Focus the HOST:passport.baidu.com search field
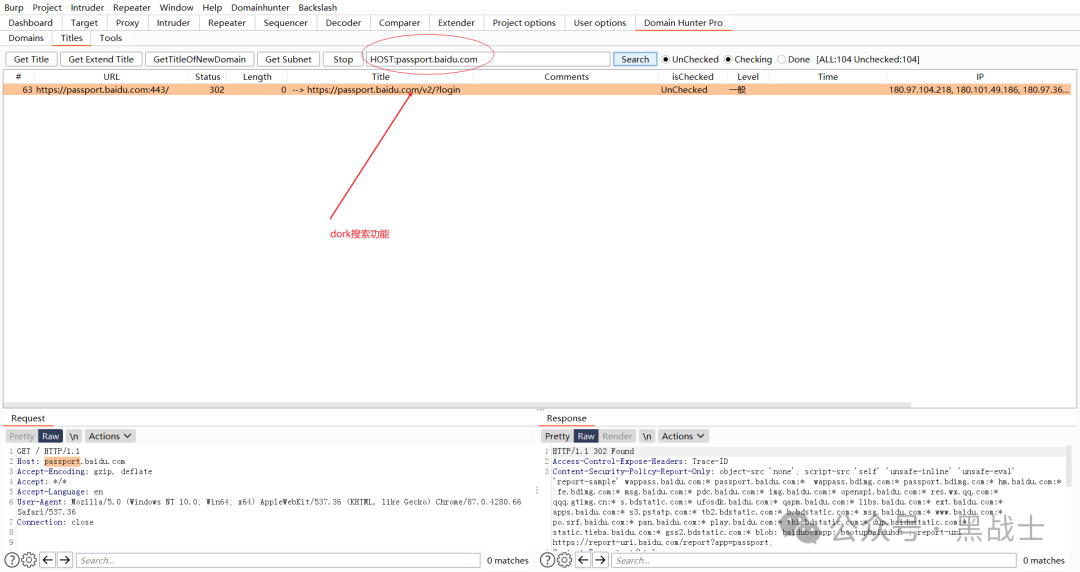 [488, 59]
